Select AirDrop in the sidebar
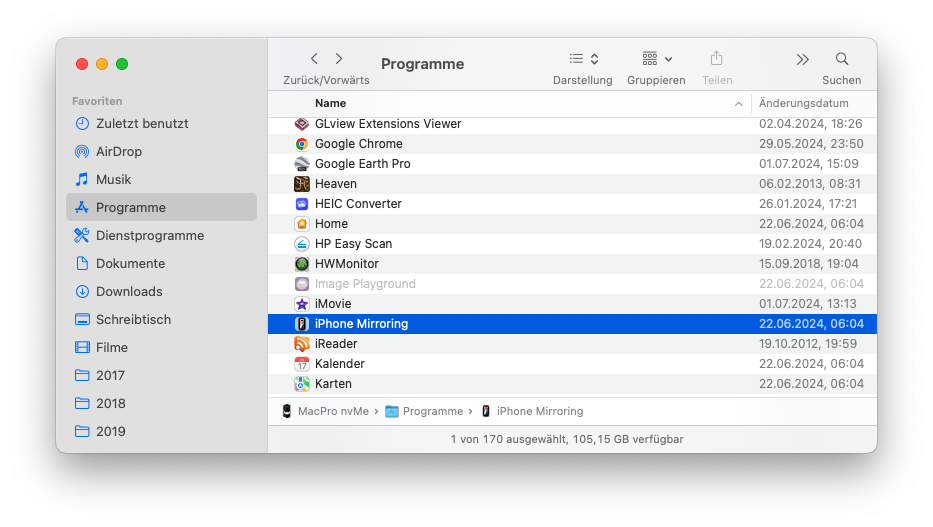The image size is (933, 527). 161,152
